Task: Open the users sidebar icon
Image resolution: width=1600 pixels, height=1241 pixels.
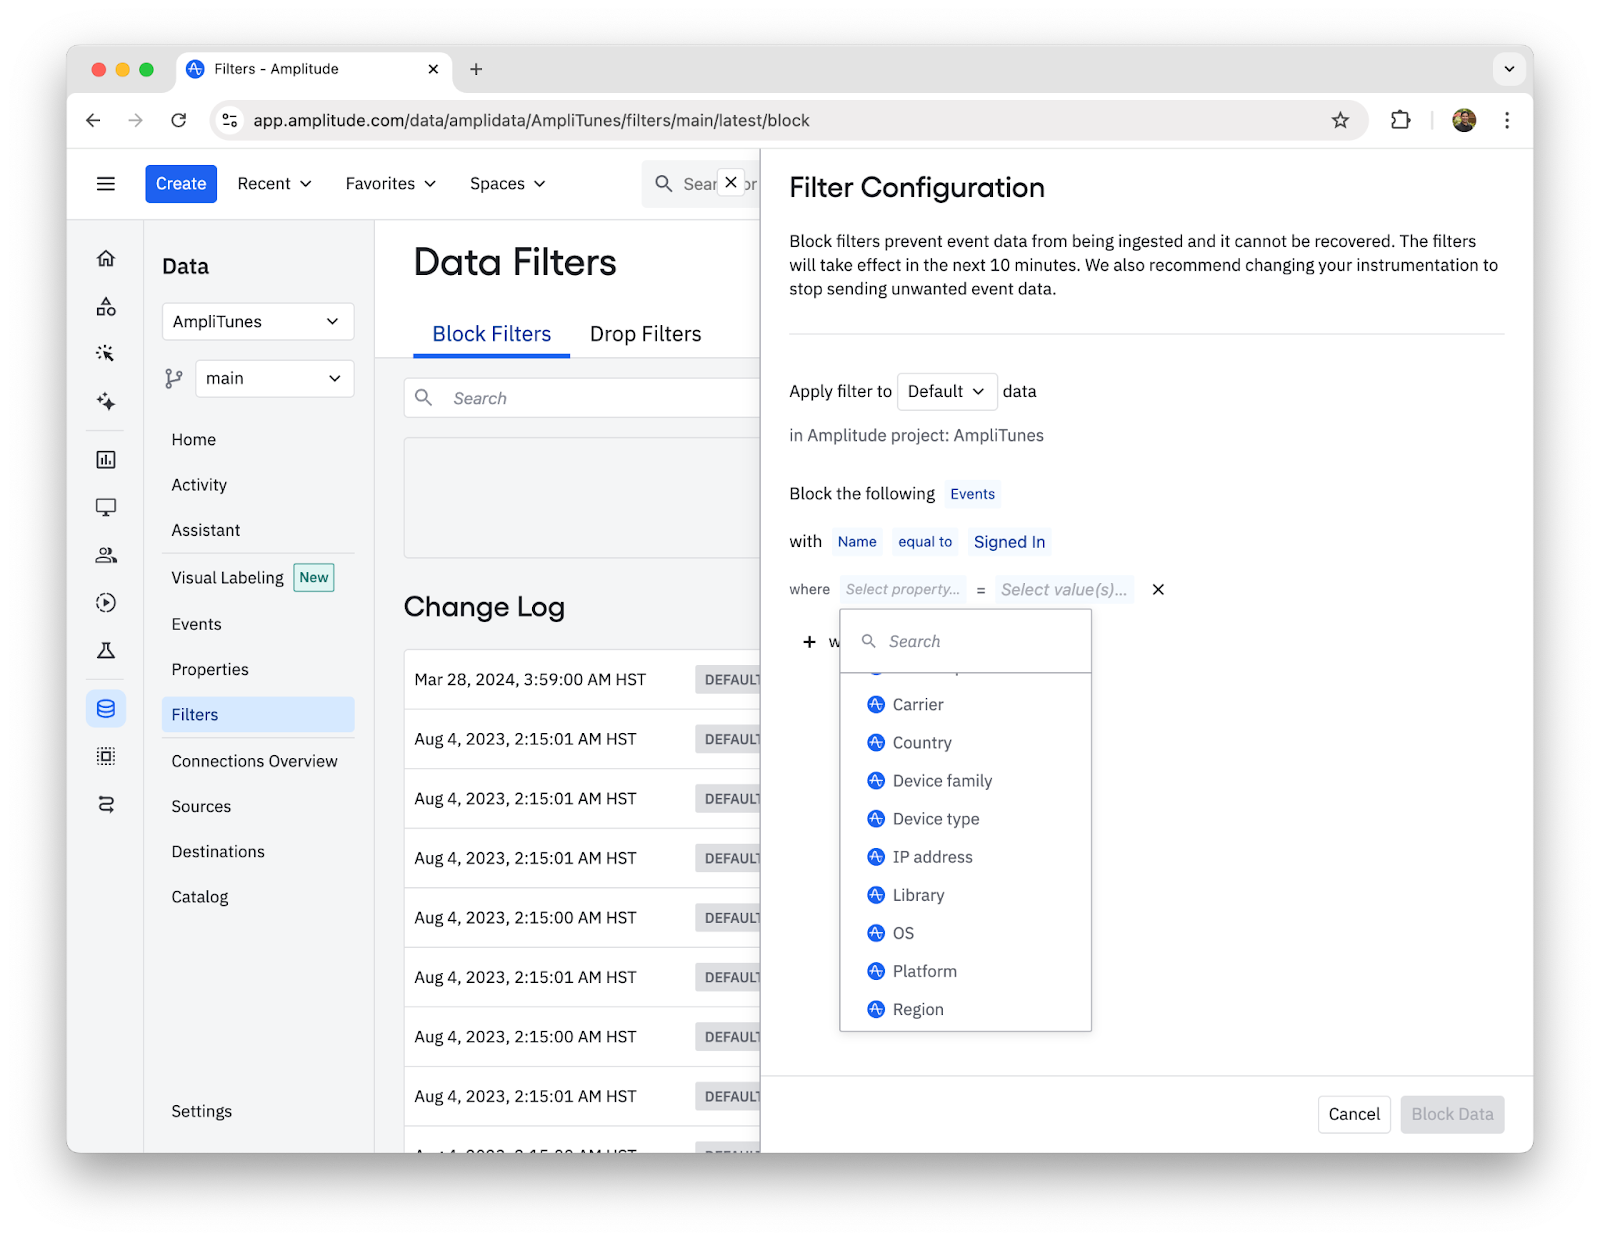Action: (106, 555)
